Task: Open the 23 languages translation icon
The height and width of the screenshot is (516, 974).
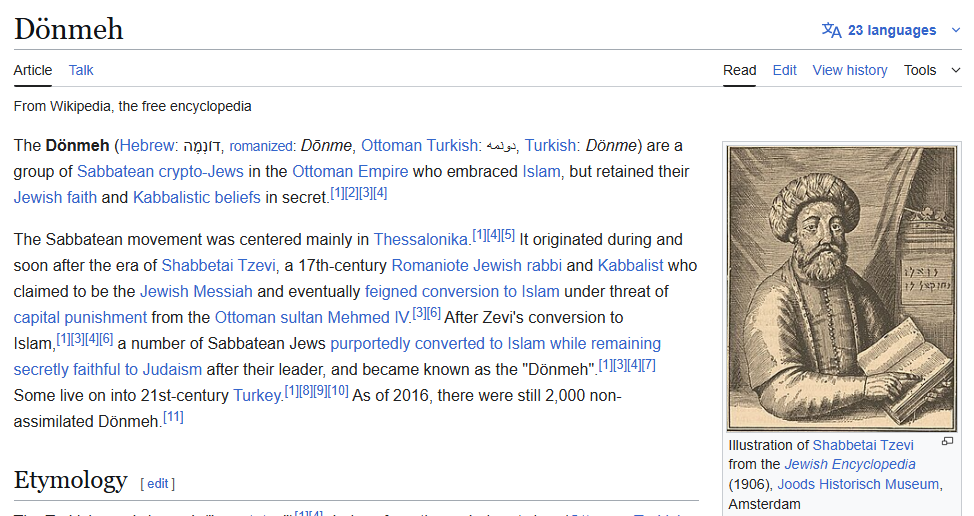Action: coord(831,30)
